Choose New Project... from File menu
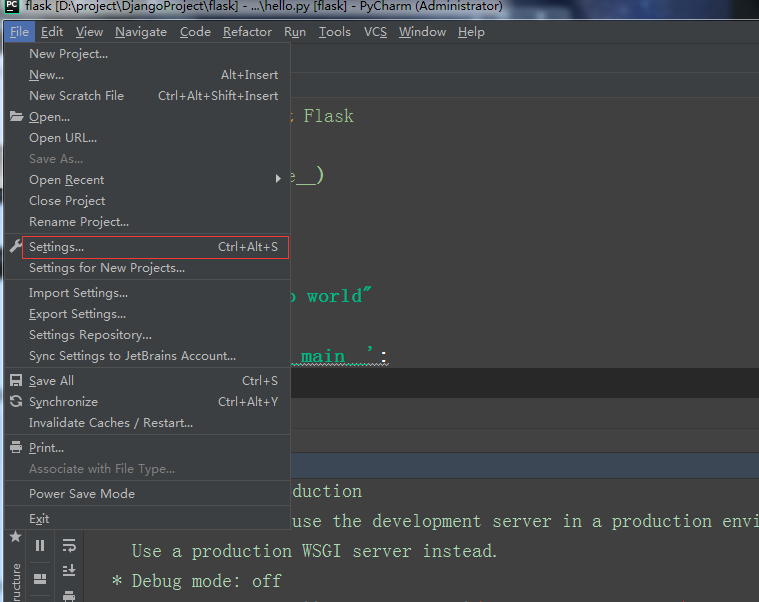This screenshot has width=759, height=602. click(x=147, y=54)
